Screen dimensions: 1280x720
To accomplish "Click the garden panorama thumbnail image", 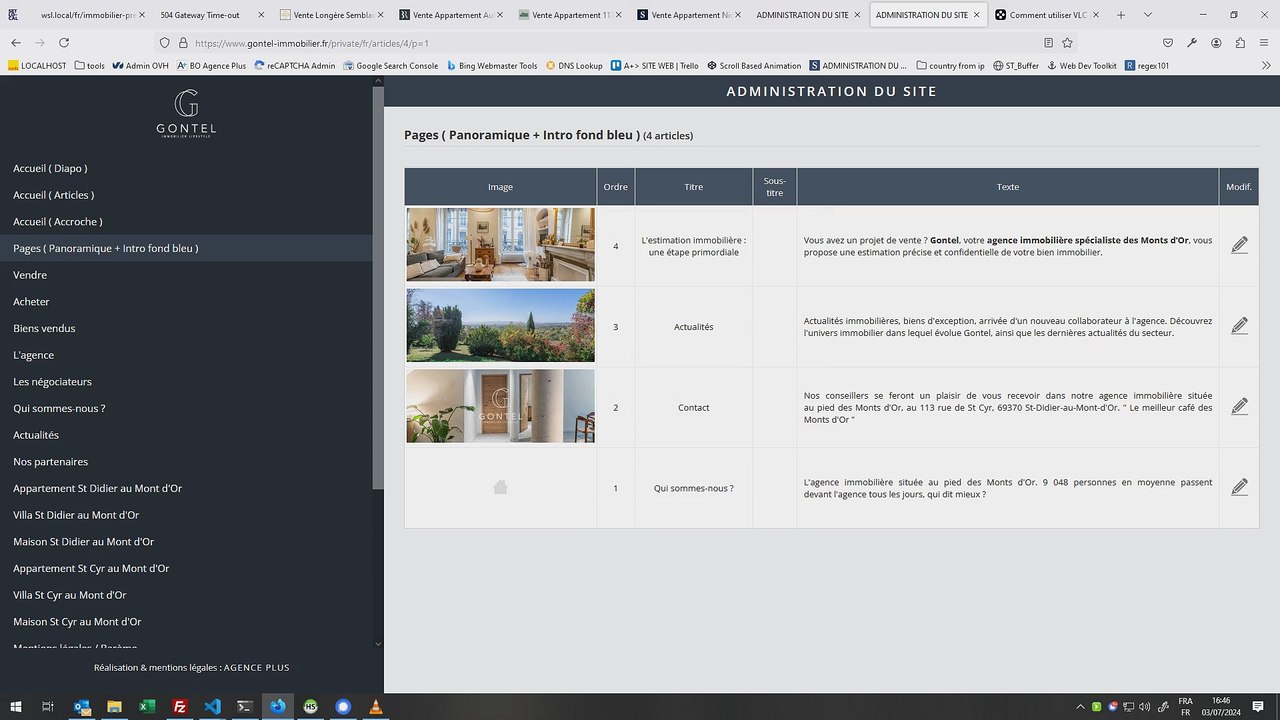I will (500, 326).
